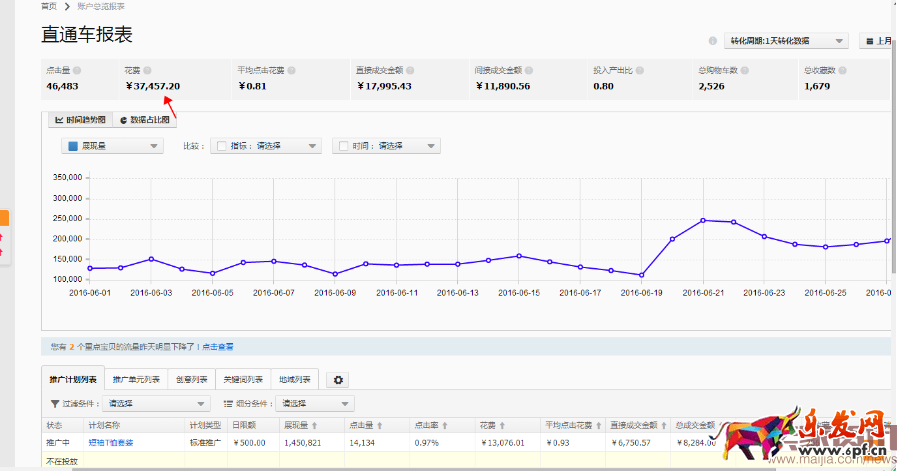This screenshot has height=471, width=897.
Task: Click the 不在投放 status row
Action: 62,461
